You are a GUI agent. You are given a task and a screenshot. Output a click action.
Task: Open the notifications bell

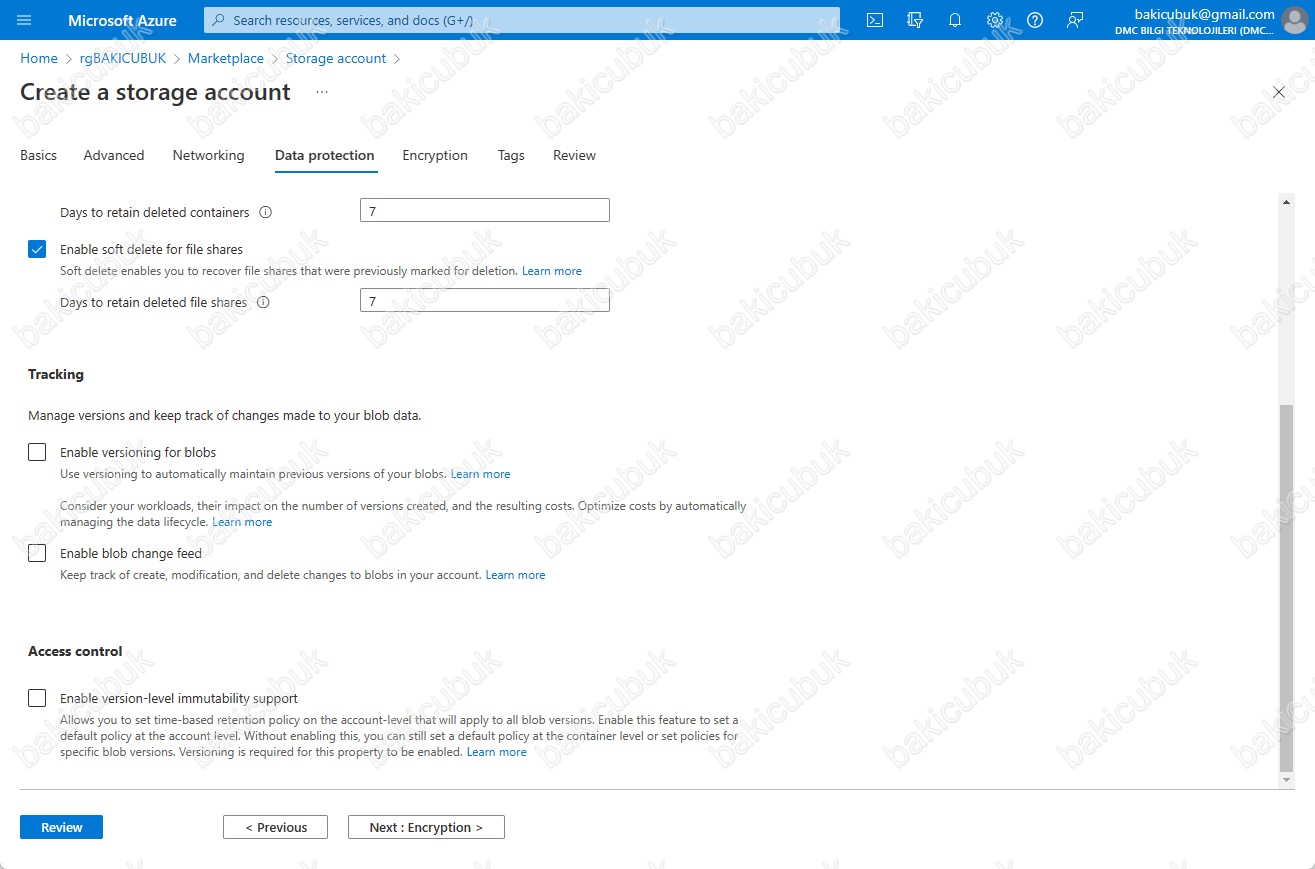pos(955,20)
